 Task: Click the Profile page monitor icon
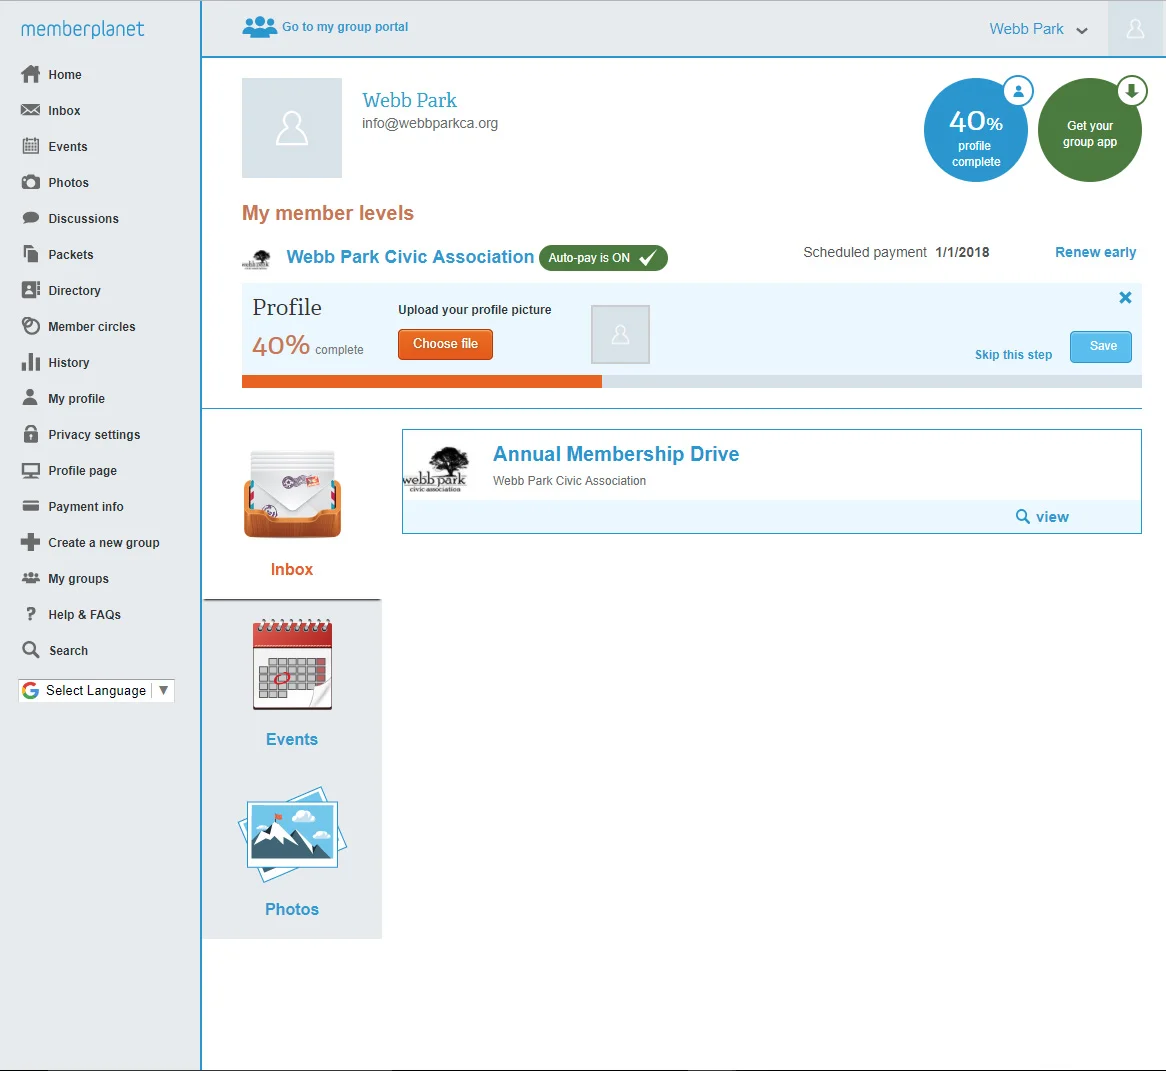[30, 470]
